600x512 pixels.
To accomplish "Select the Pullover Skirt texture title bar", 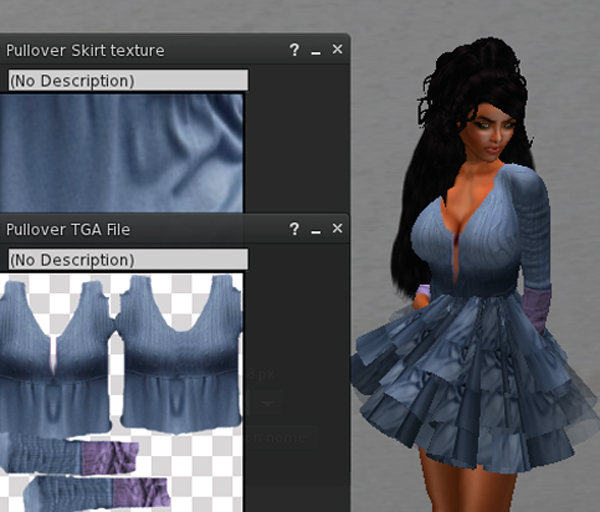I will [174, 50].
